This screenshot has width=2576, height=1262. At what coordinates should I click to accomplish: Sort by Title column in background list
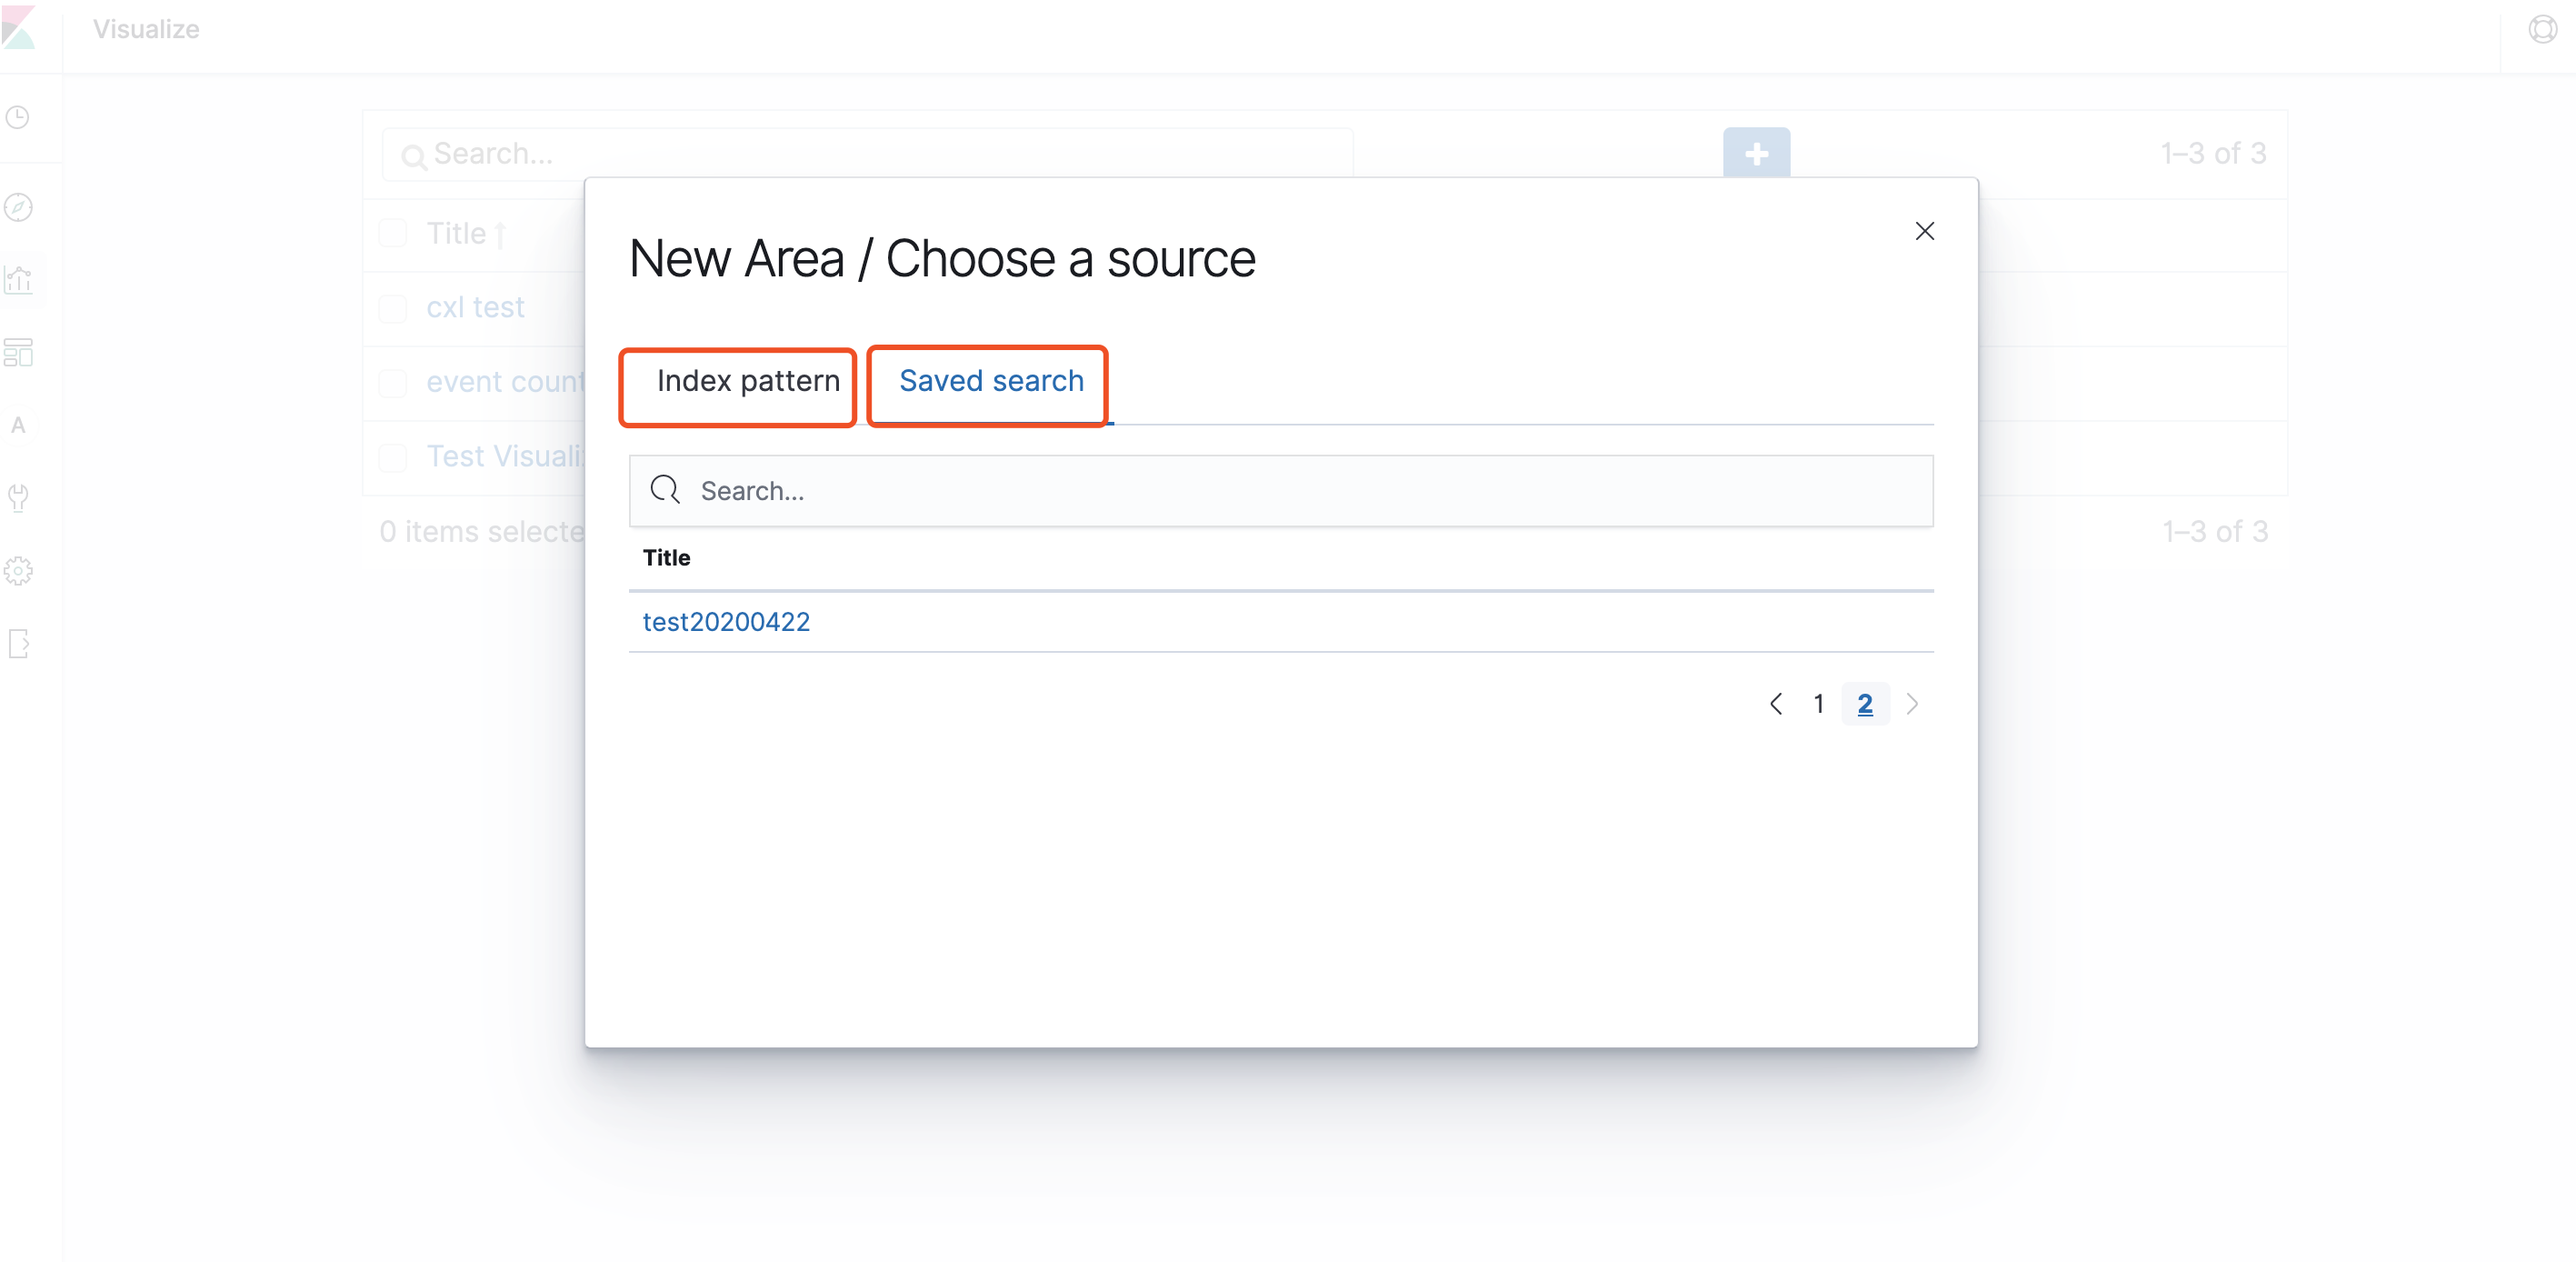pos(467,234)
